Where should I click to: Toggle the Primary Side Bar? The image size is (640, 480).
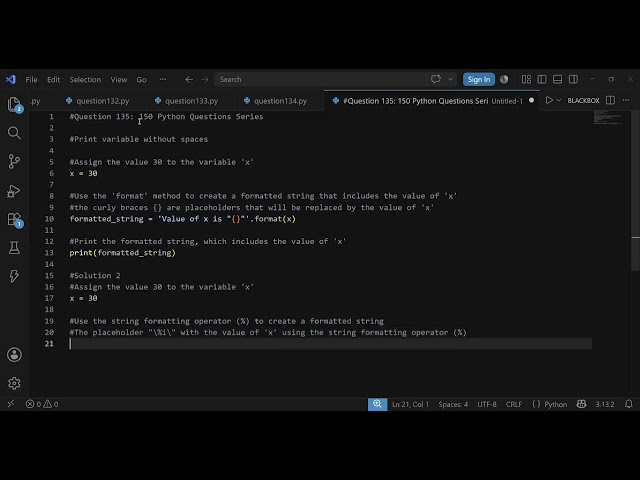pos(542,79)
